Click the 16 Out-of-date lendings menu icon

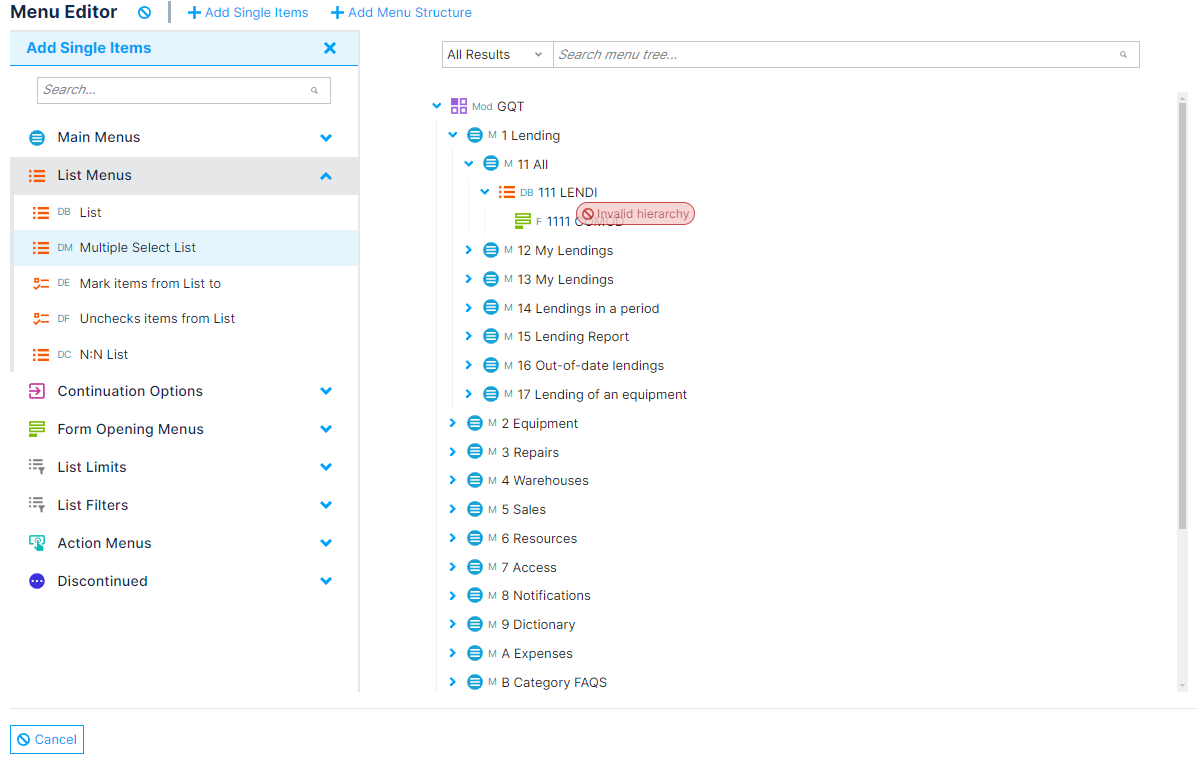491,366
